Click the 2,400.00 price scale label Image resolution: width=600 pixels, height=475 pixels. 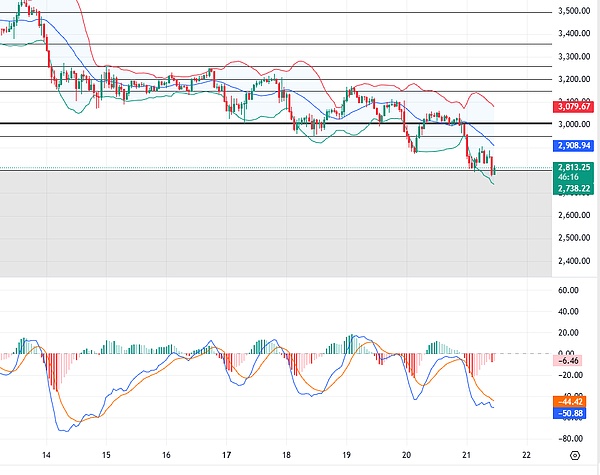(x=573, y=262)
